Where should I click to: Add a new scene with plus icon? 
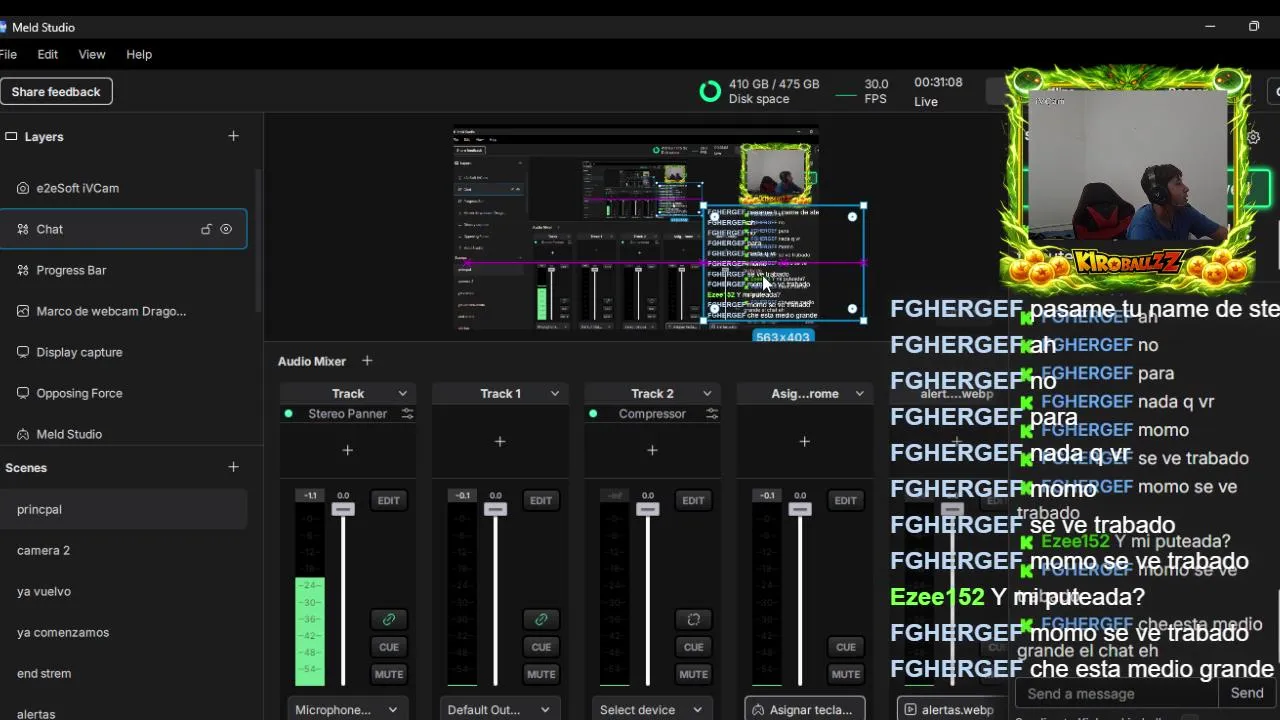point(233,467)
